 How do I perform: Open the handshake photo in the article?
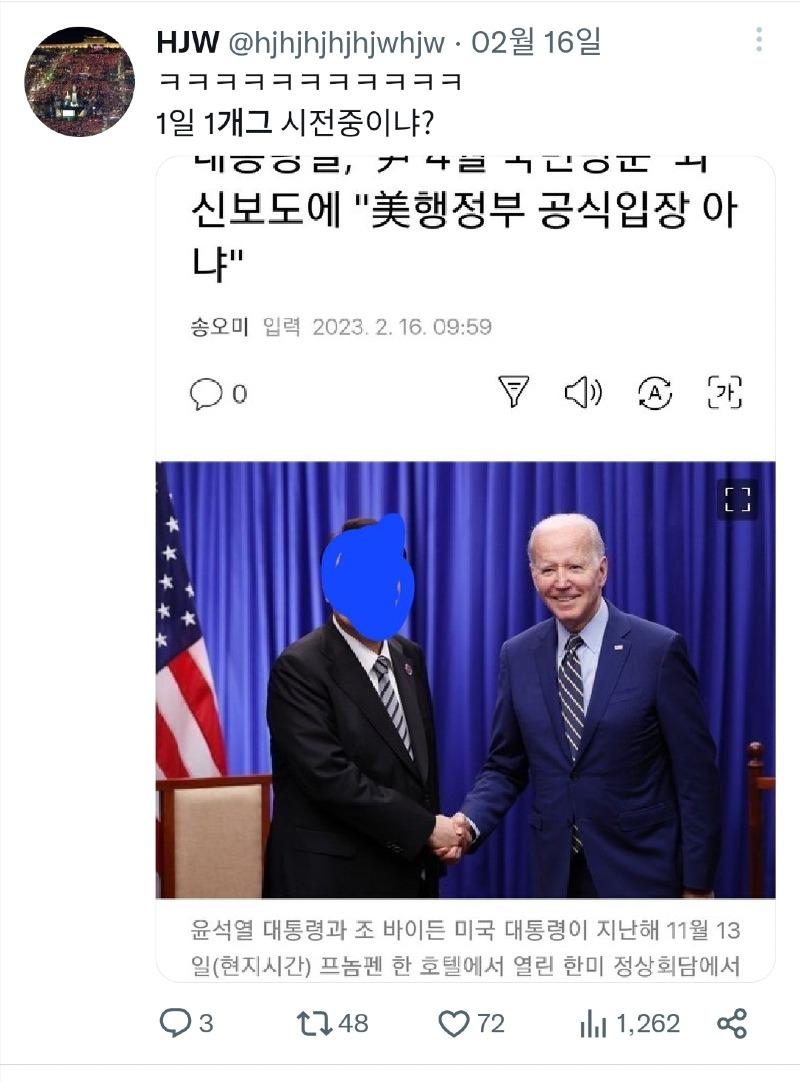465,680
